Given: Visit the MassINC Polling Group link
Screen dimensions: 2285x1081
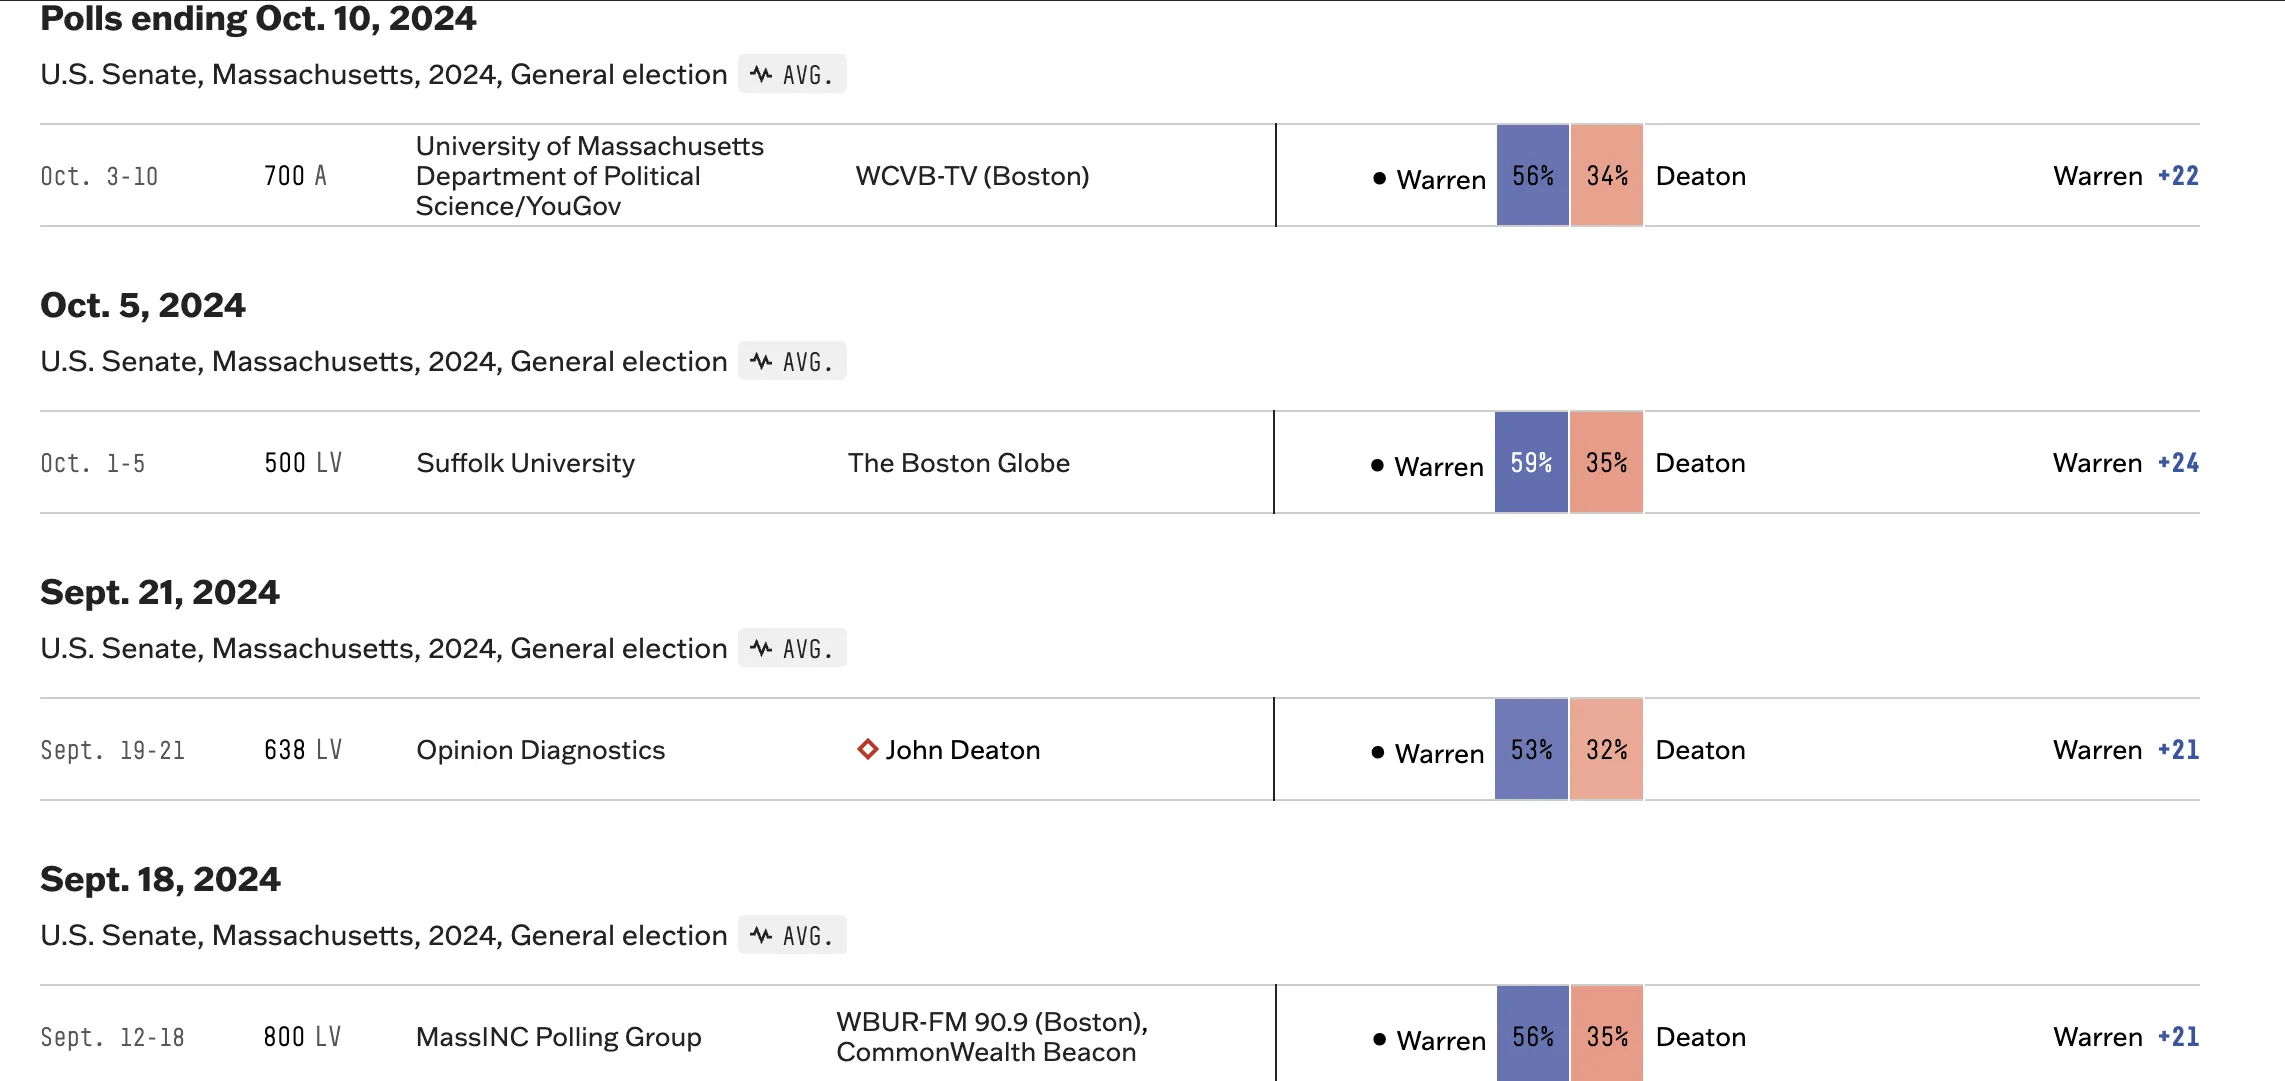Looking at the screenshot, I should [x=558, y=1037].
